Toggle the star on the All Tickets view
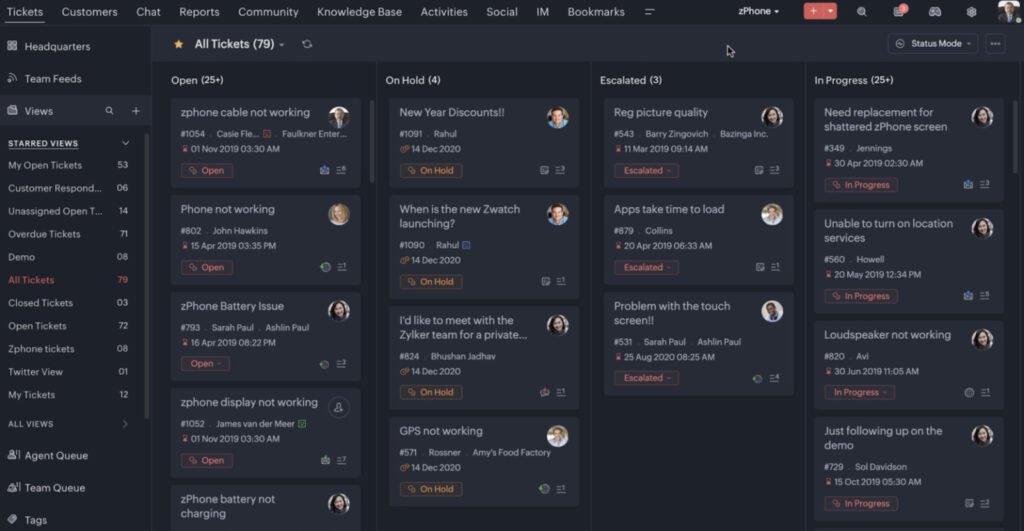The width and height of the screenshot is (1024, 531). pyautogui.click(x=178, y=44)
